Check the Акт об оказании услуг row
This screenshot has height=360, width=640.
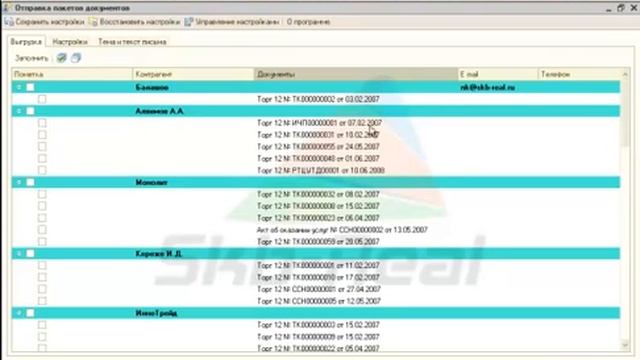[x=42, y=230]
